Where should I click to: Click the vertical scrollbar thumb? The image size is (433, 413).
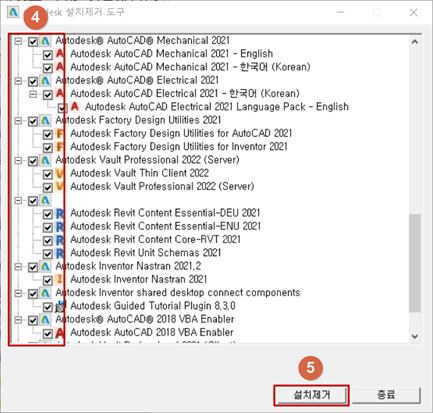point(415,263)
